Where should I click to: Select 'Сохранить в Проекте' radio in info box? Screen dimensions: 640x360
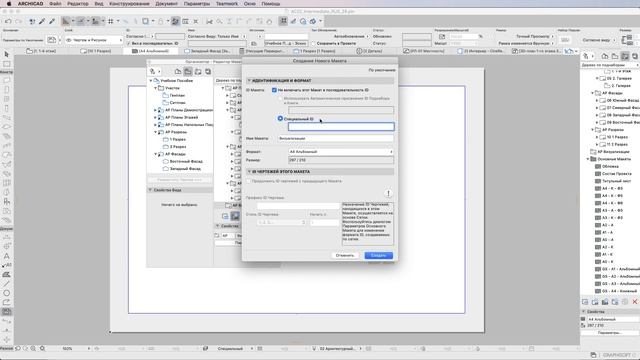pos(313,43)
